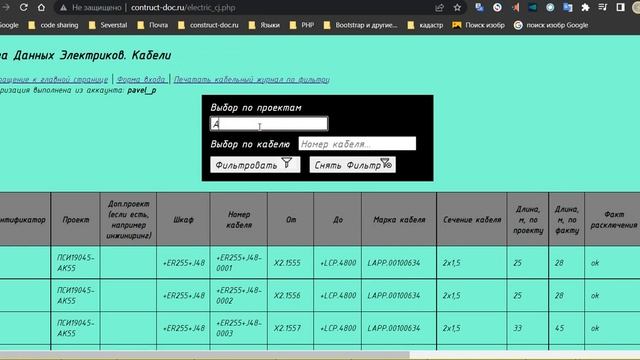Open the print cable journal by filter link
Screen dimensions: 640x360
point(251,79)
